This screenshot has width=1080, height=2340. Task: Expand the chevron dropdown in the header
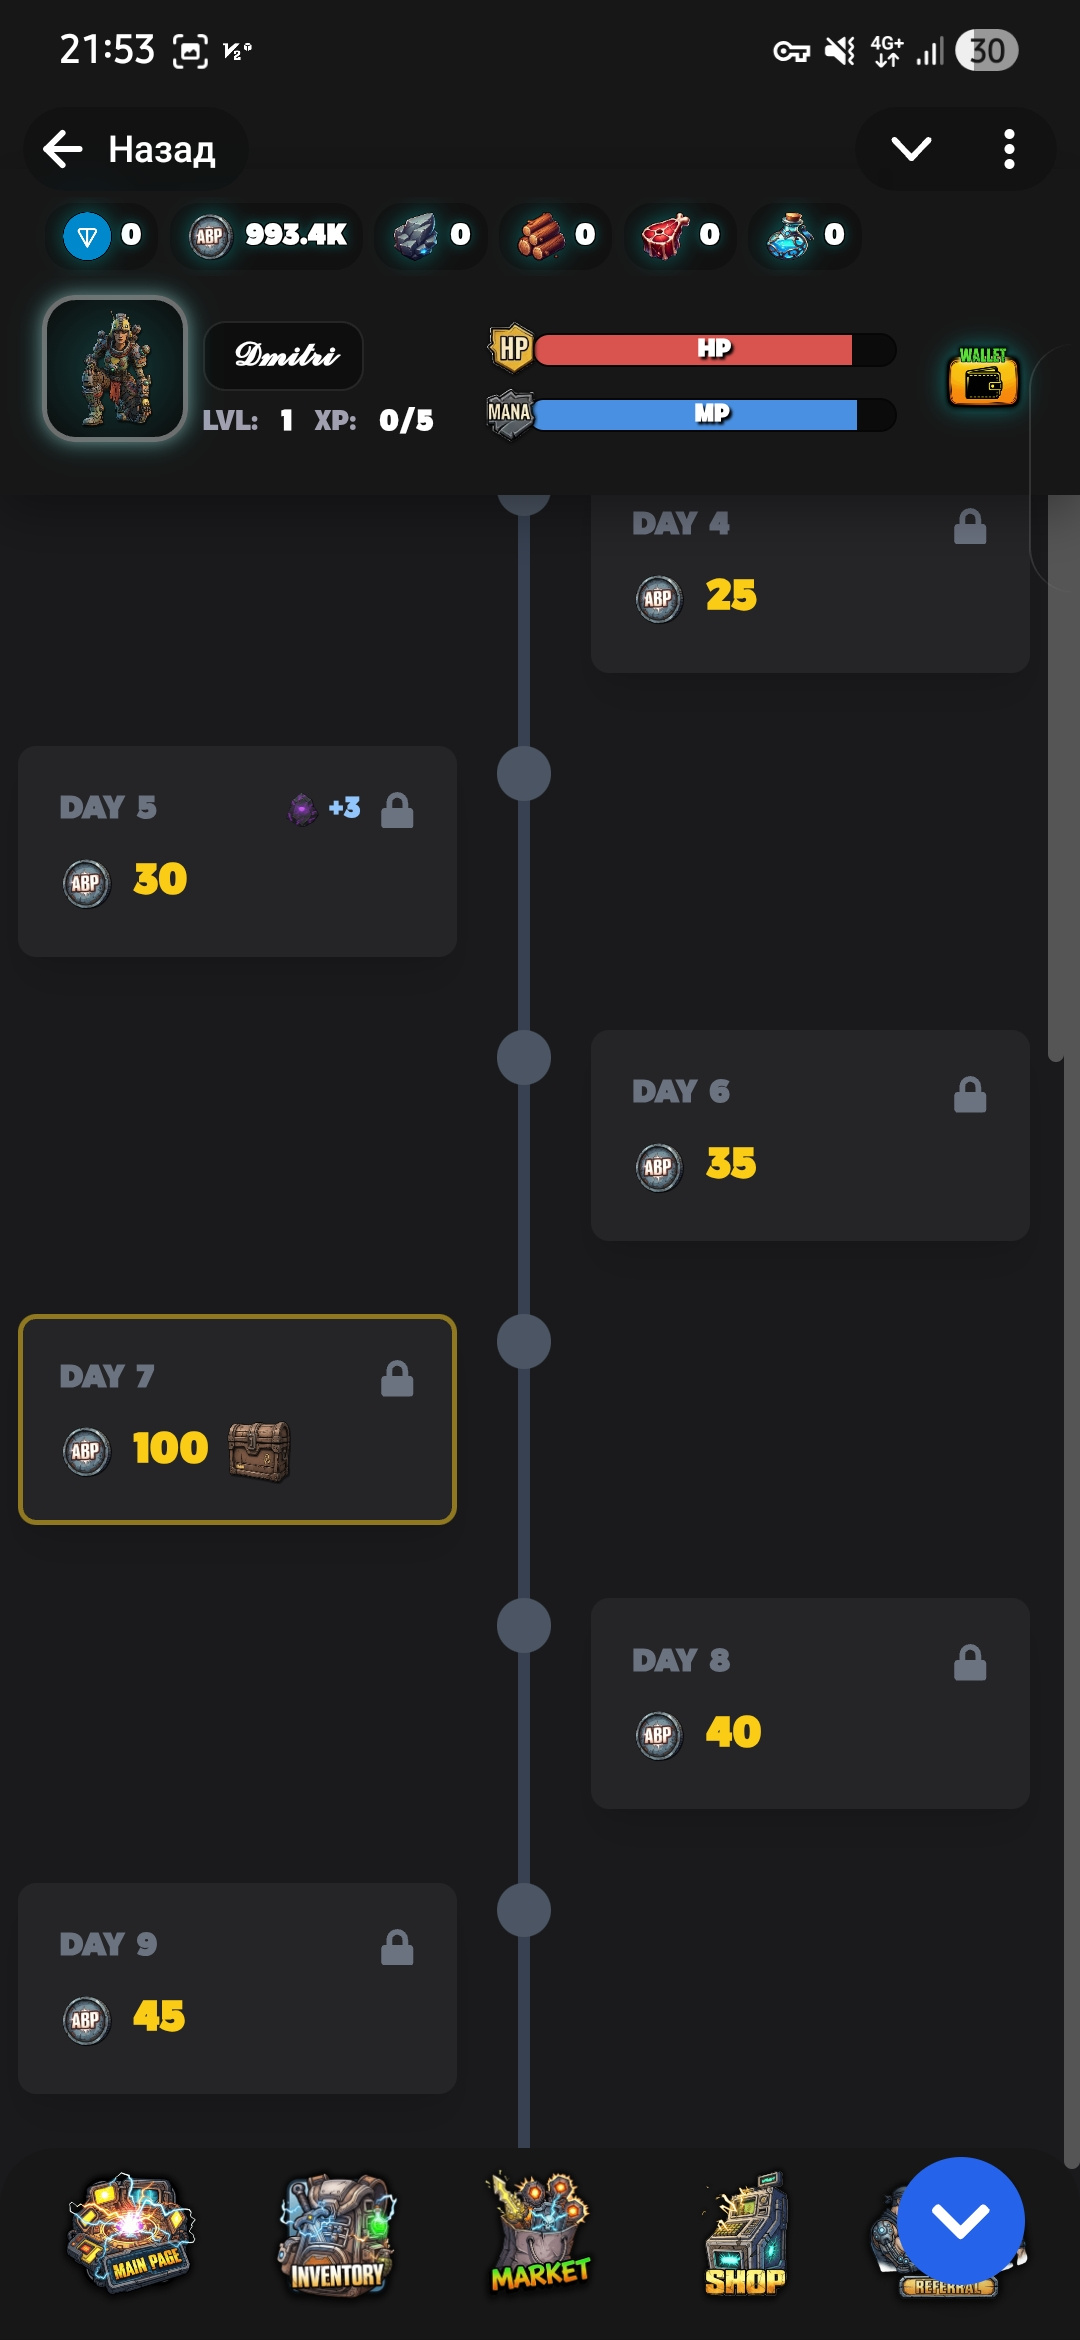click(911, 149)
